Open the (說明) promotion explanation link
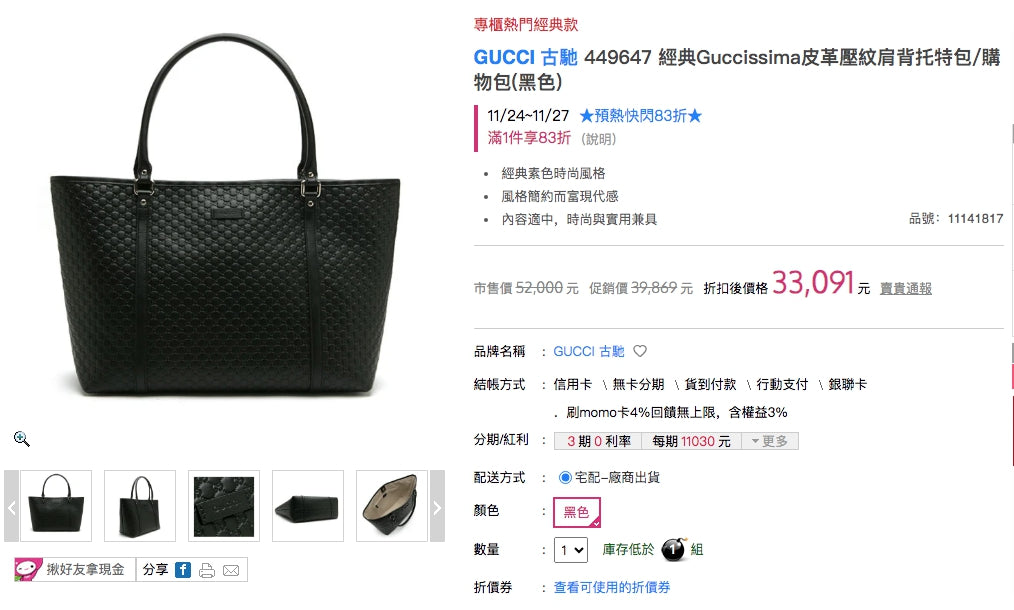The height and width of the screenshot is (610, 1014). click(x=598, y=139)
